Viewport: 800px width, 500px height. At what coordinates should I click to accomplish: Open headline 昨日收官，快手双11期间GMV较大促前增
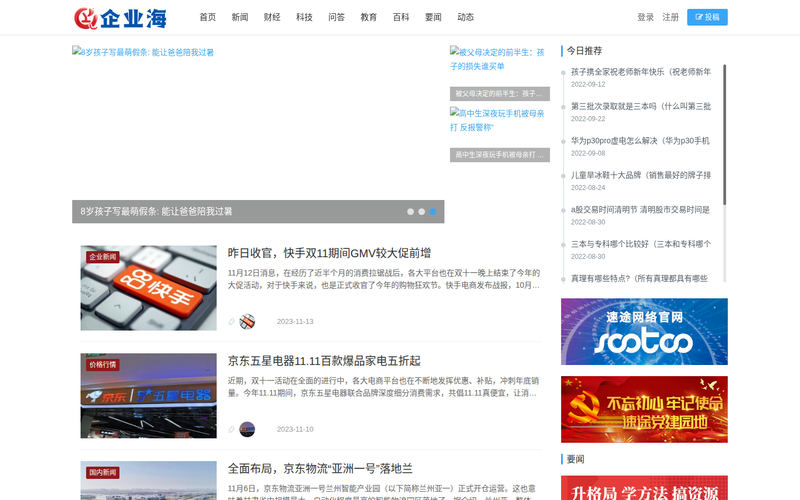329,253
